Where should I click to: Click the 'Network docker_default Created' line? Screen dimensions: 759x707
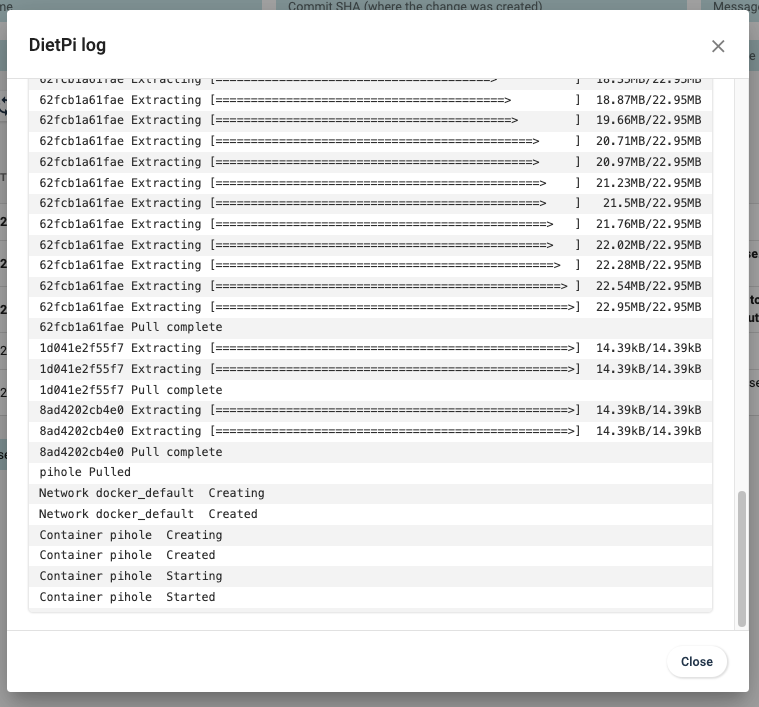pos(148,514)
